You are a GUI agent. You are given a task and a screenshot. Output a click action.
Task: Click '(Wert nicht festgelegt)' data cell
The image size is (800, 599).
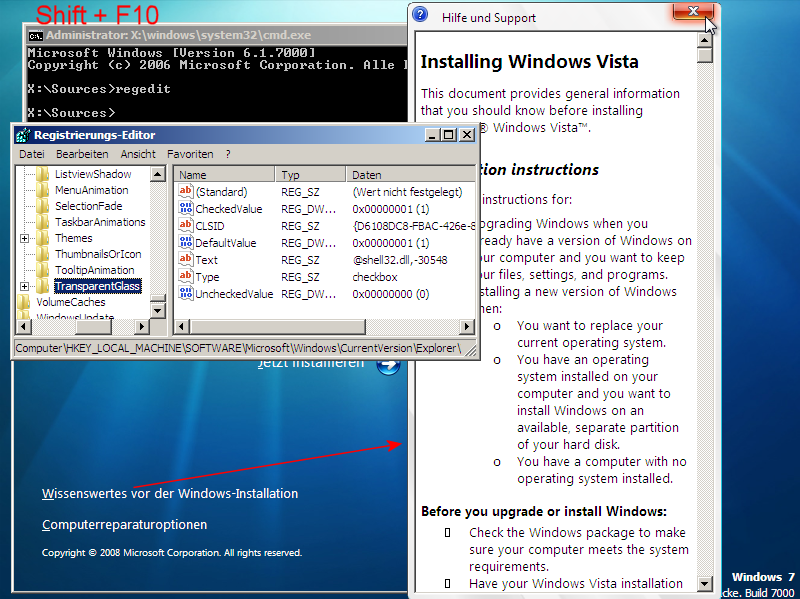(407, 192)
